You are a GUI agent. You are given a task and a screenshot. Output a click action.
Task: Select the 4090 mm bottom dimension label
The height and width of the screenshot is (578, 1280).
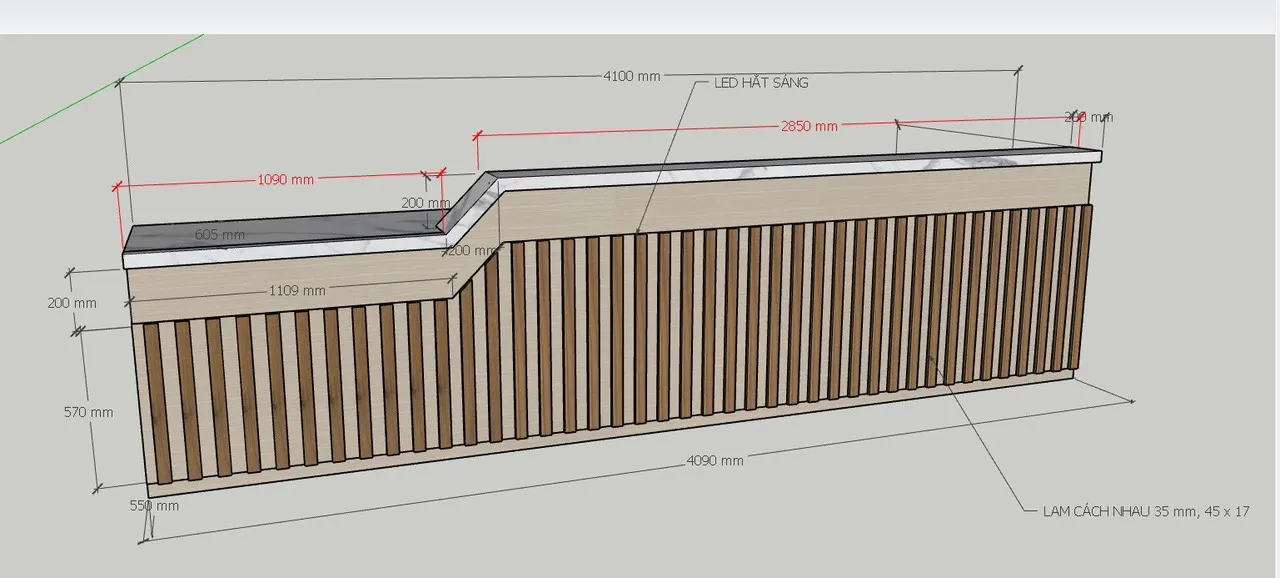[x=714, y=460]
